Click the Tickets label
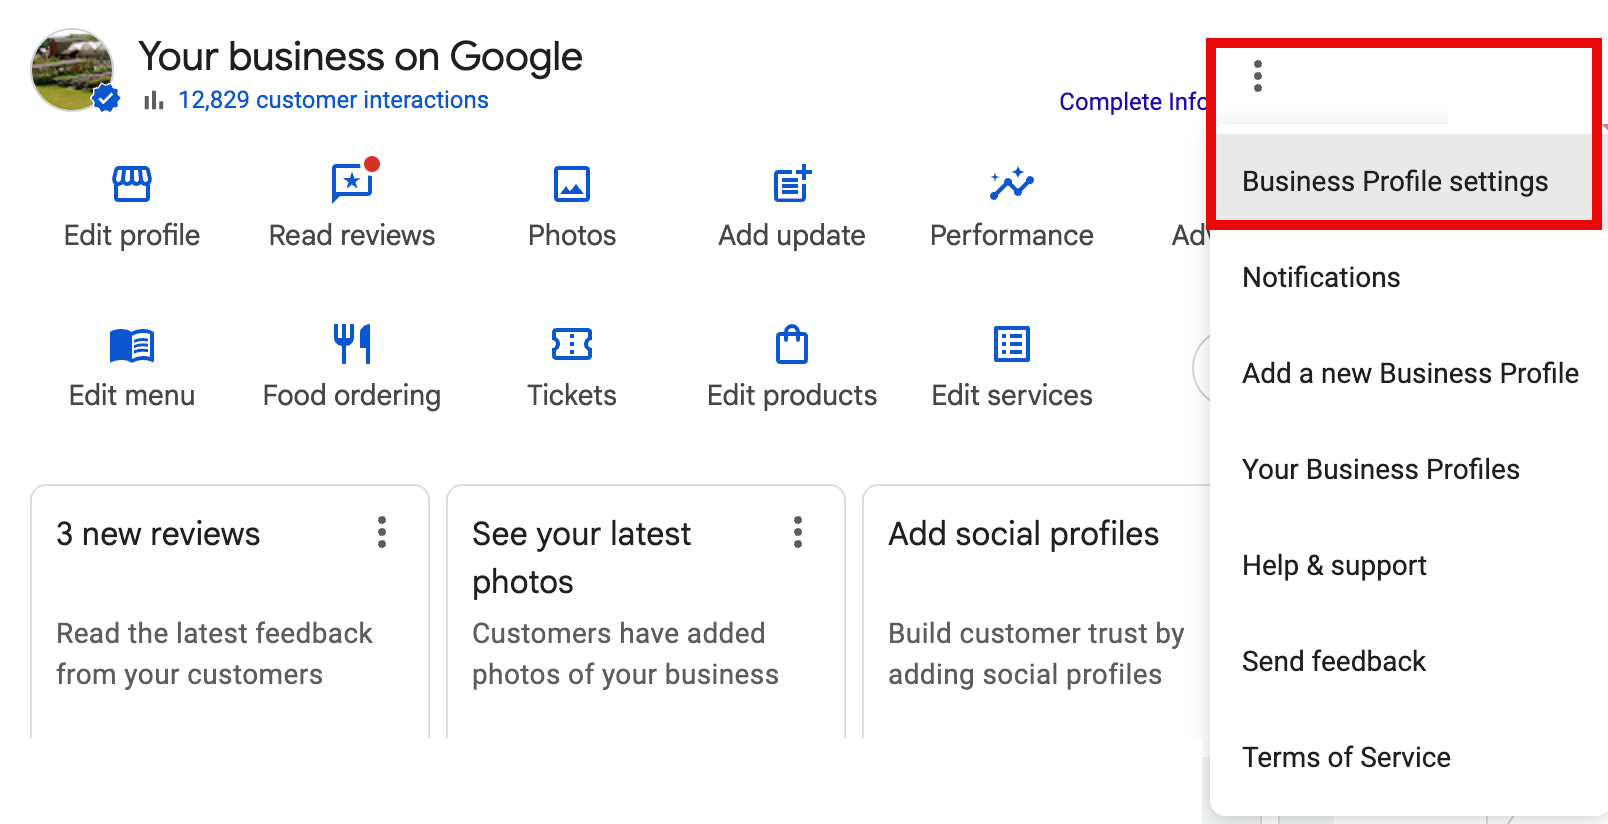The image size is (1608, 824). click(x=572, y=395)
